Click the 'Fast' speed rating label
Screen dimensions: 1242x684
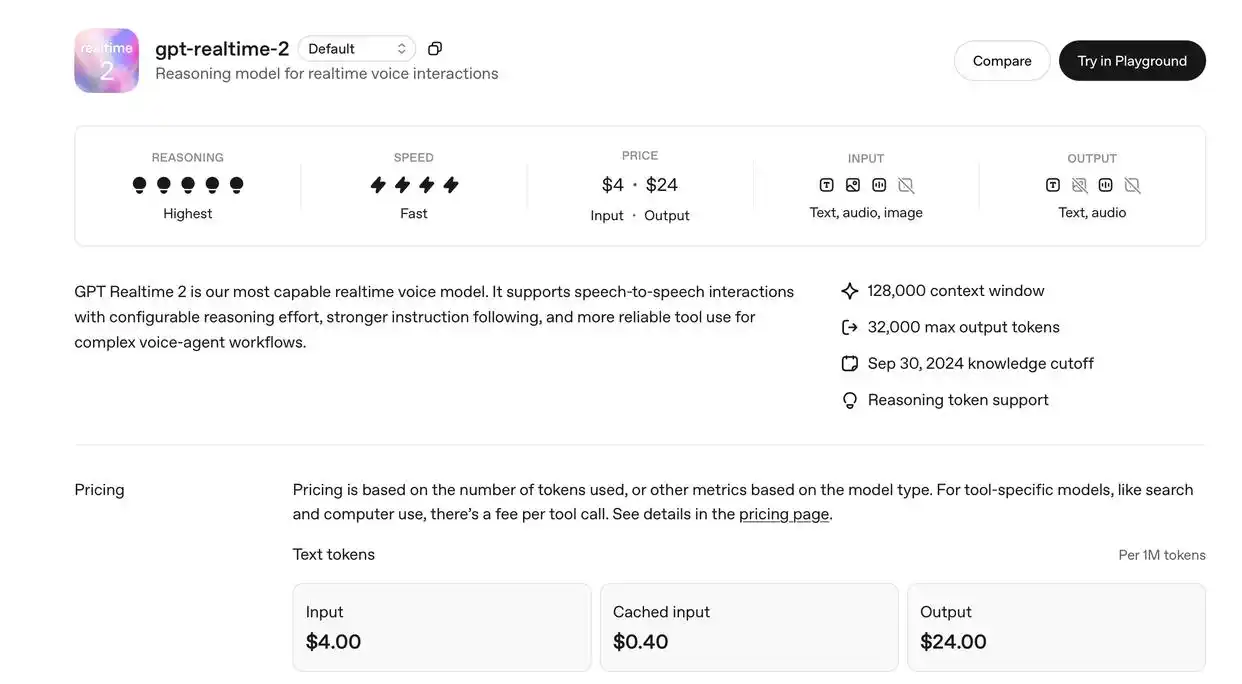click(x=414, y=213)
